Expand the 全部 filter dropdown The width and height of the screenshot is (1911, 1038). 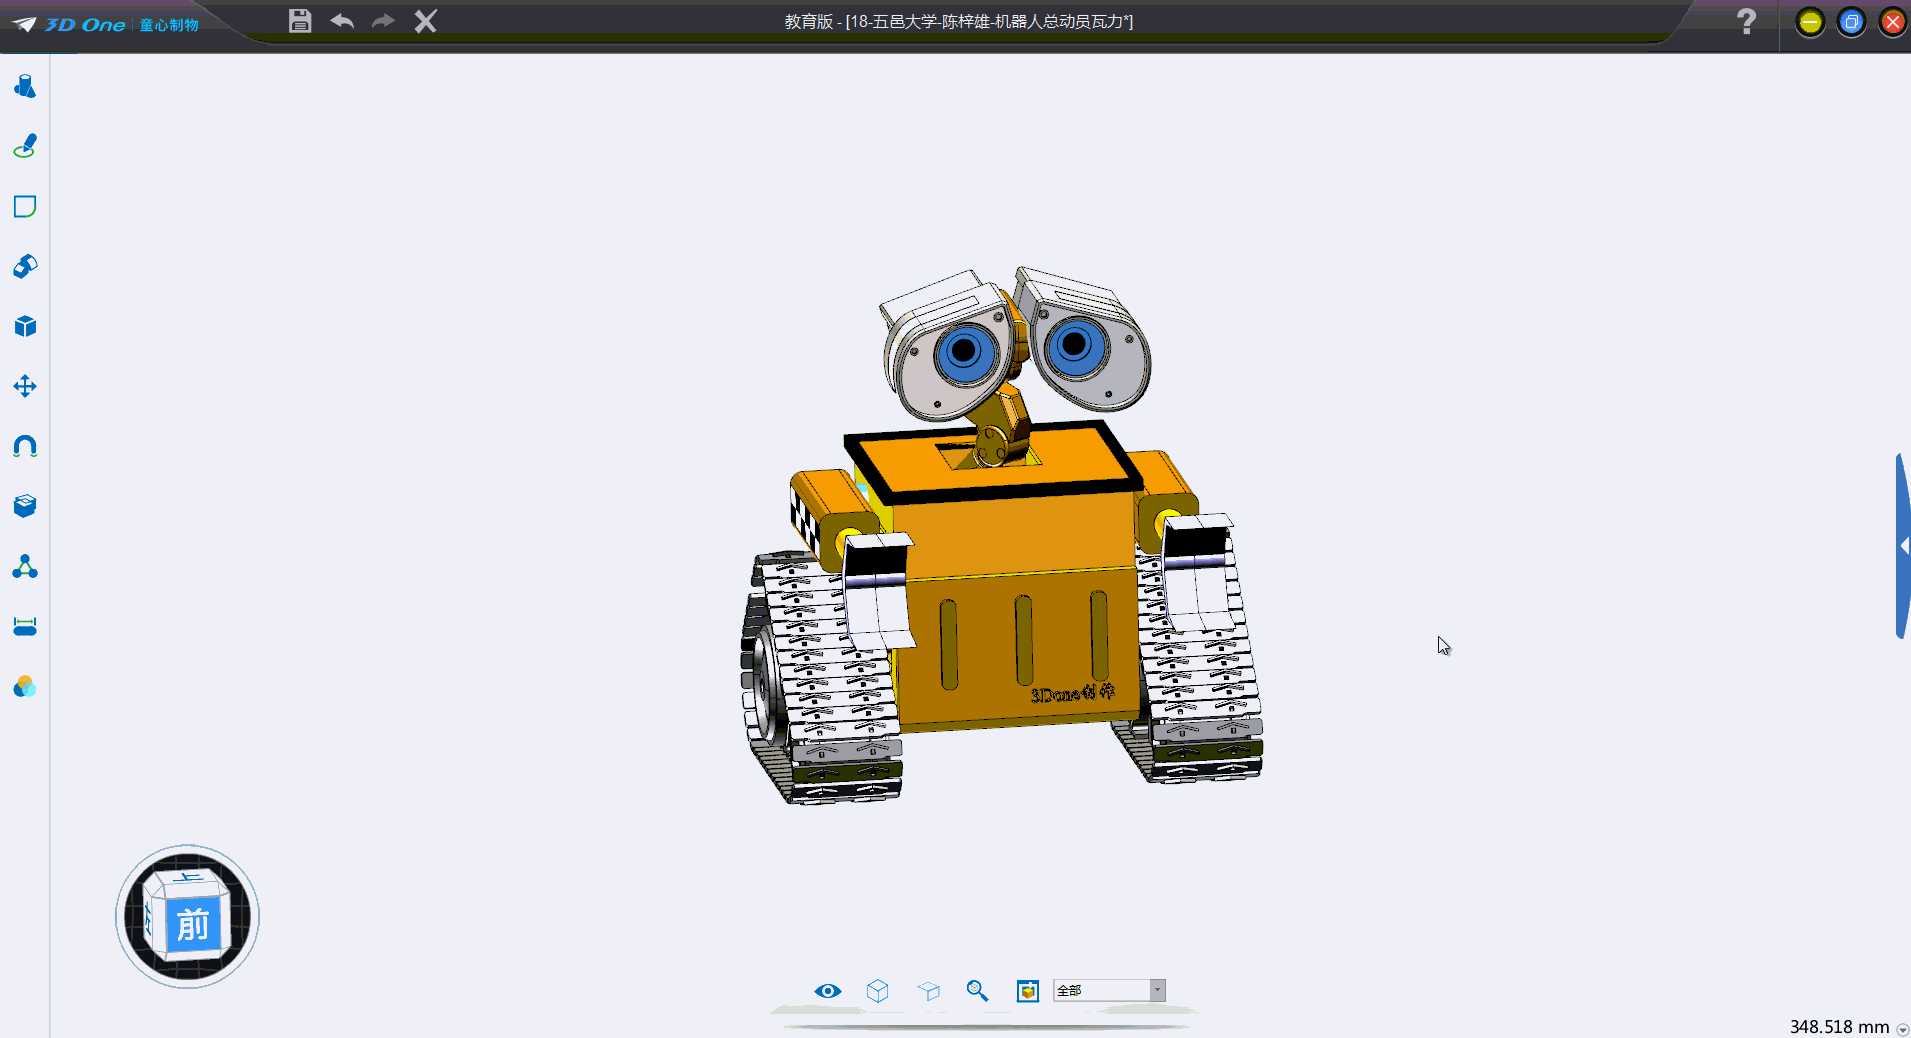(1157, 990)
